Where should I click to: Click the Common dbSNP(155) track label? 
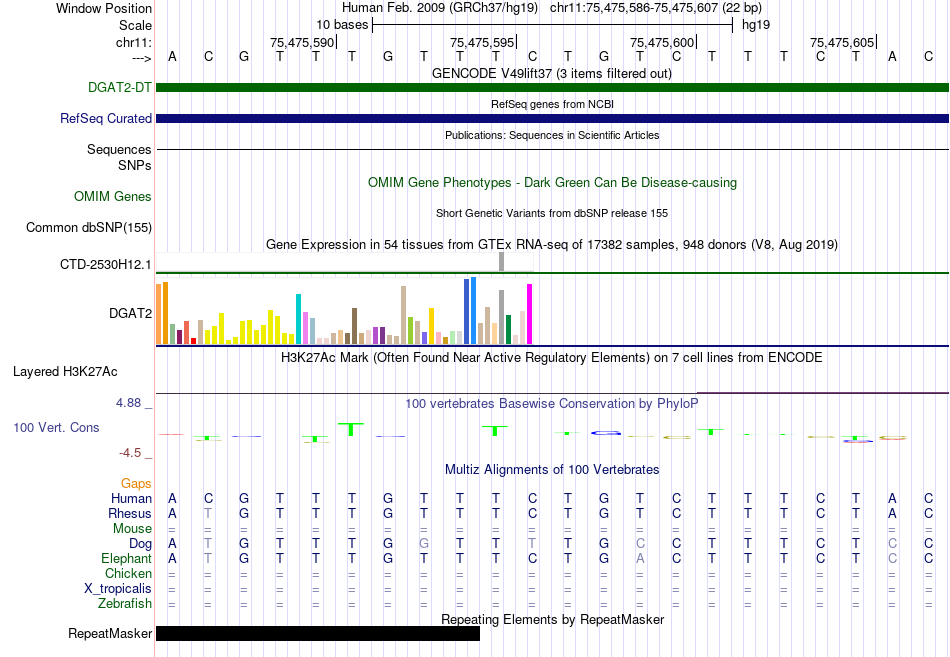coord(88,227)
